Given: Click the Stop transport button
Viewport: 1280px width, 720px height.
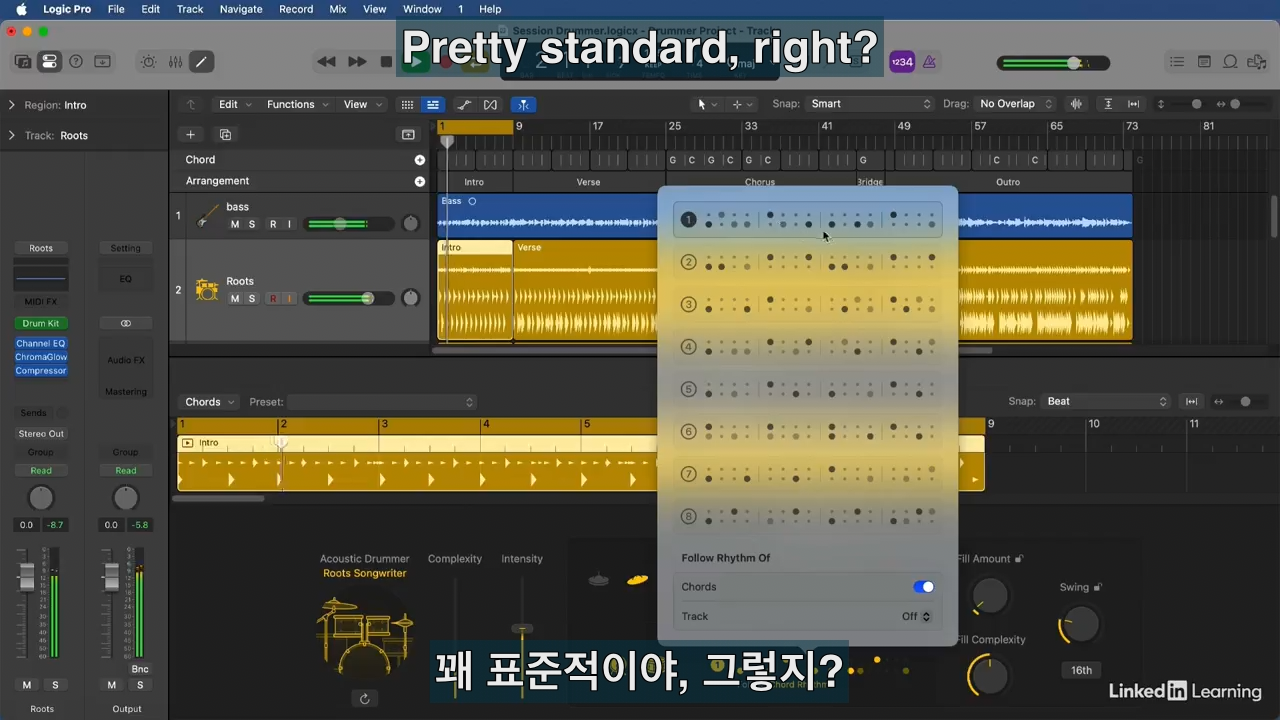Looking at the screenshot, I should coord(386,62).
